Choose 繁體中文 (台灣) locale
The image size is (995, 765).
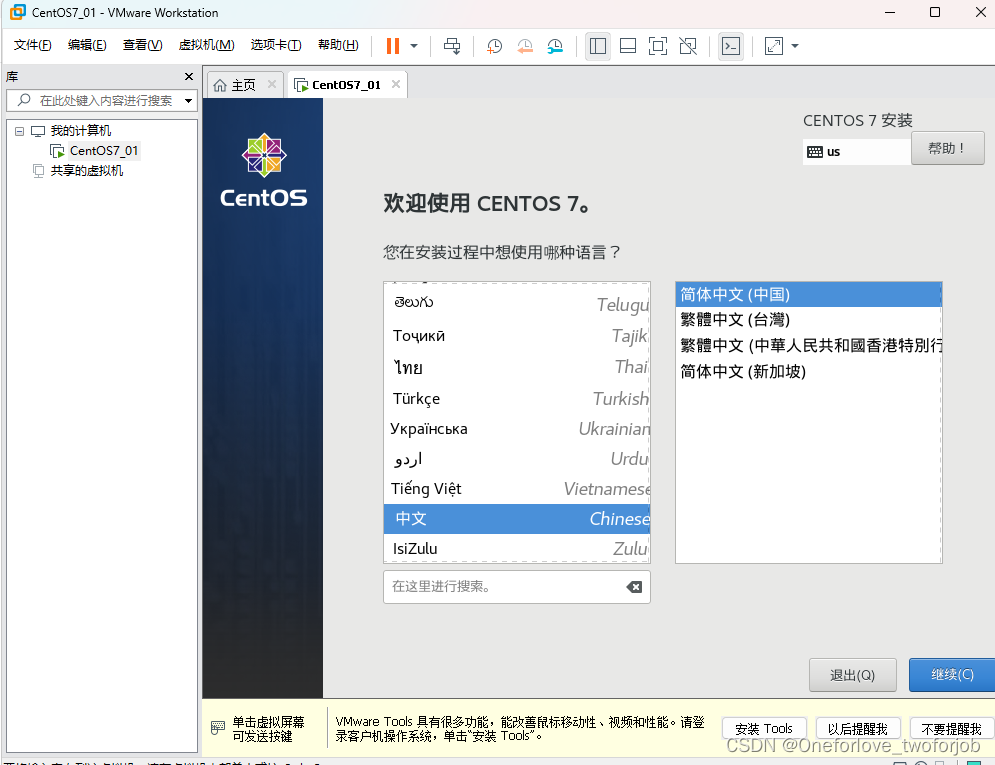(808, 320)
